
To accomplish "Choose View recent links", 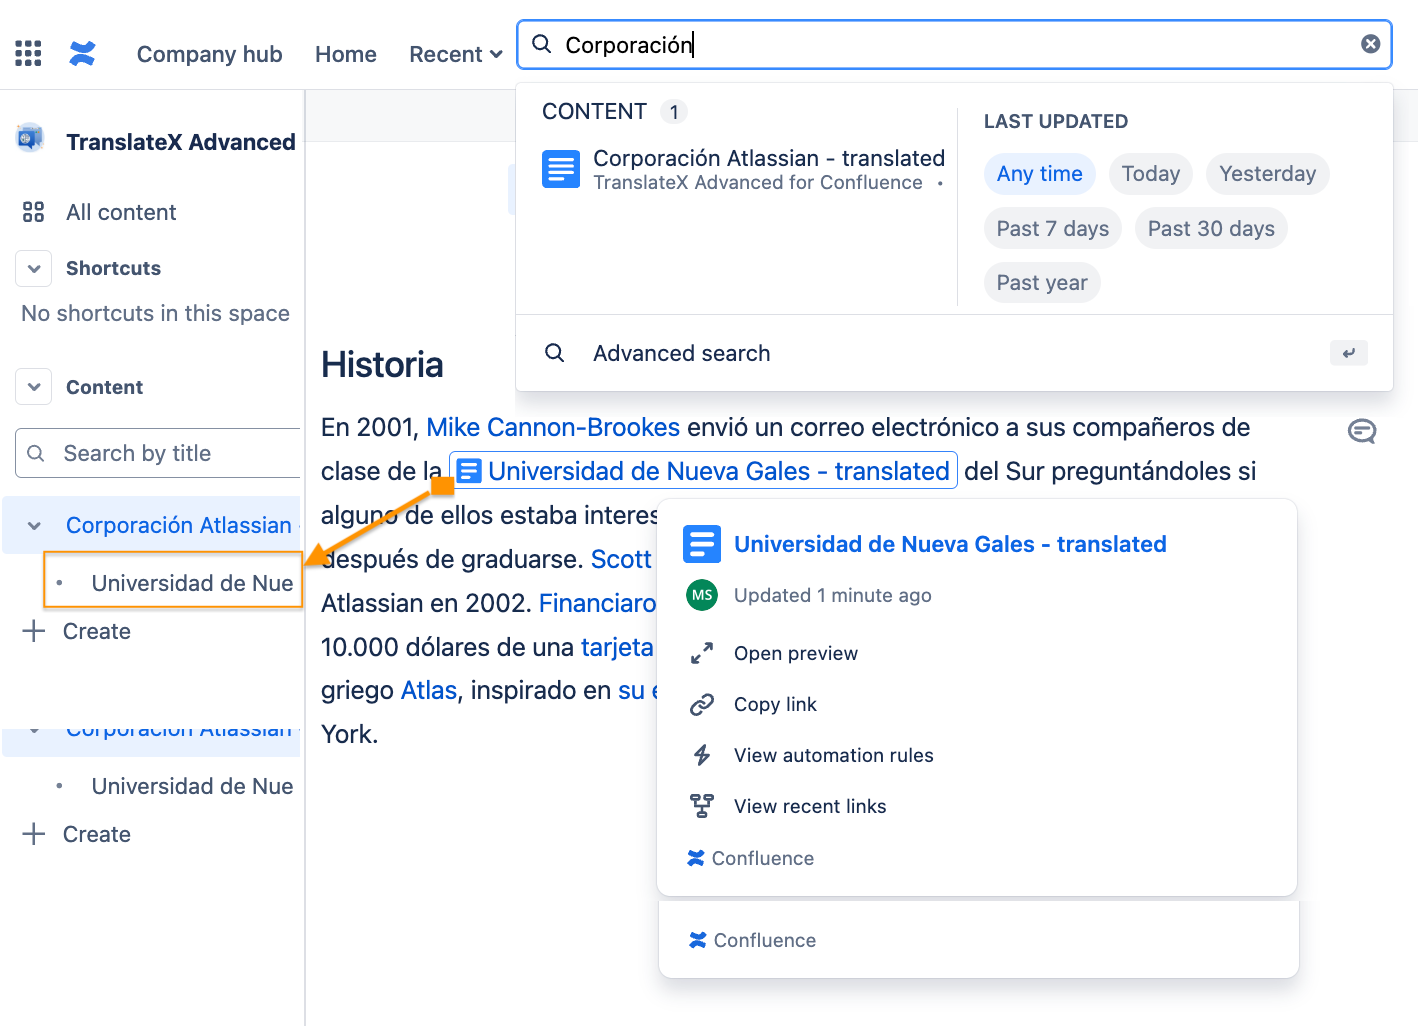I will coord(810,806).
